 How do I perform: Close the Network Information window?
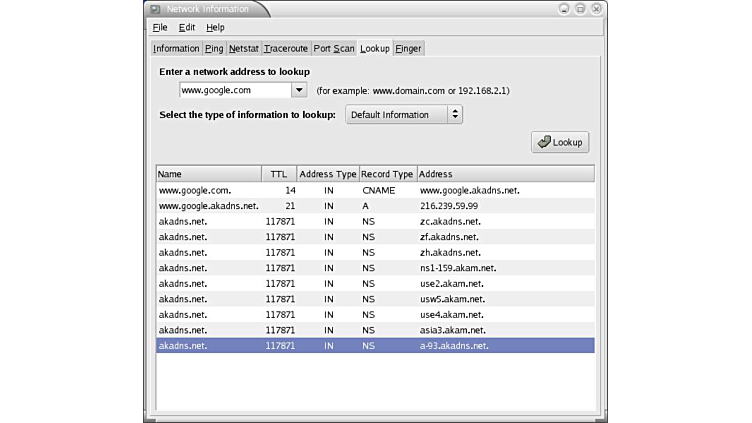click(x=595, y=8)
